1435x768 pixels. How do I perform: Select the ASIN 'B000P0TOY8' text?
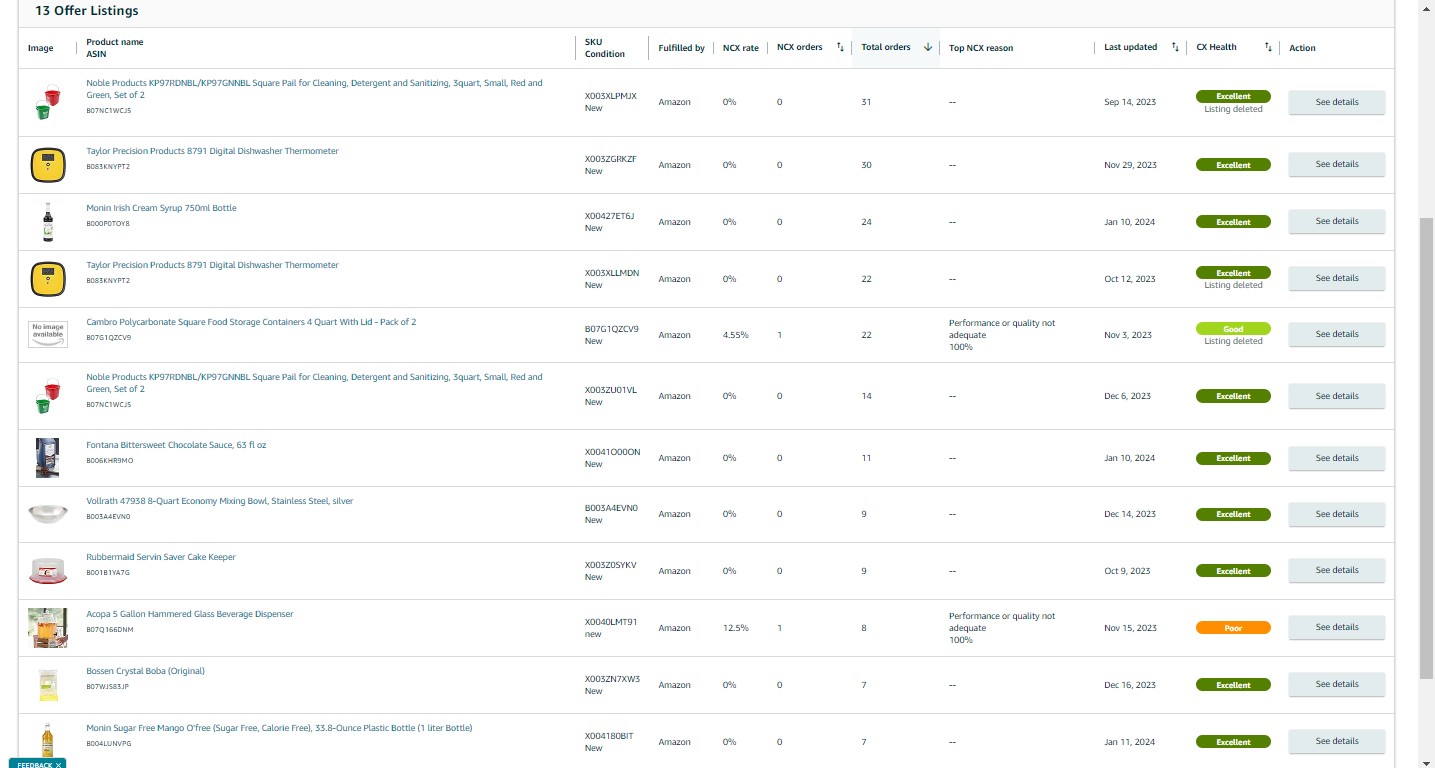pyautogui.click(x=108, y=224)
